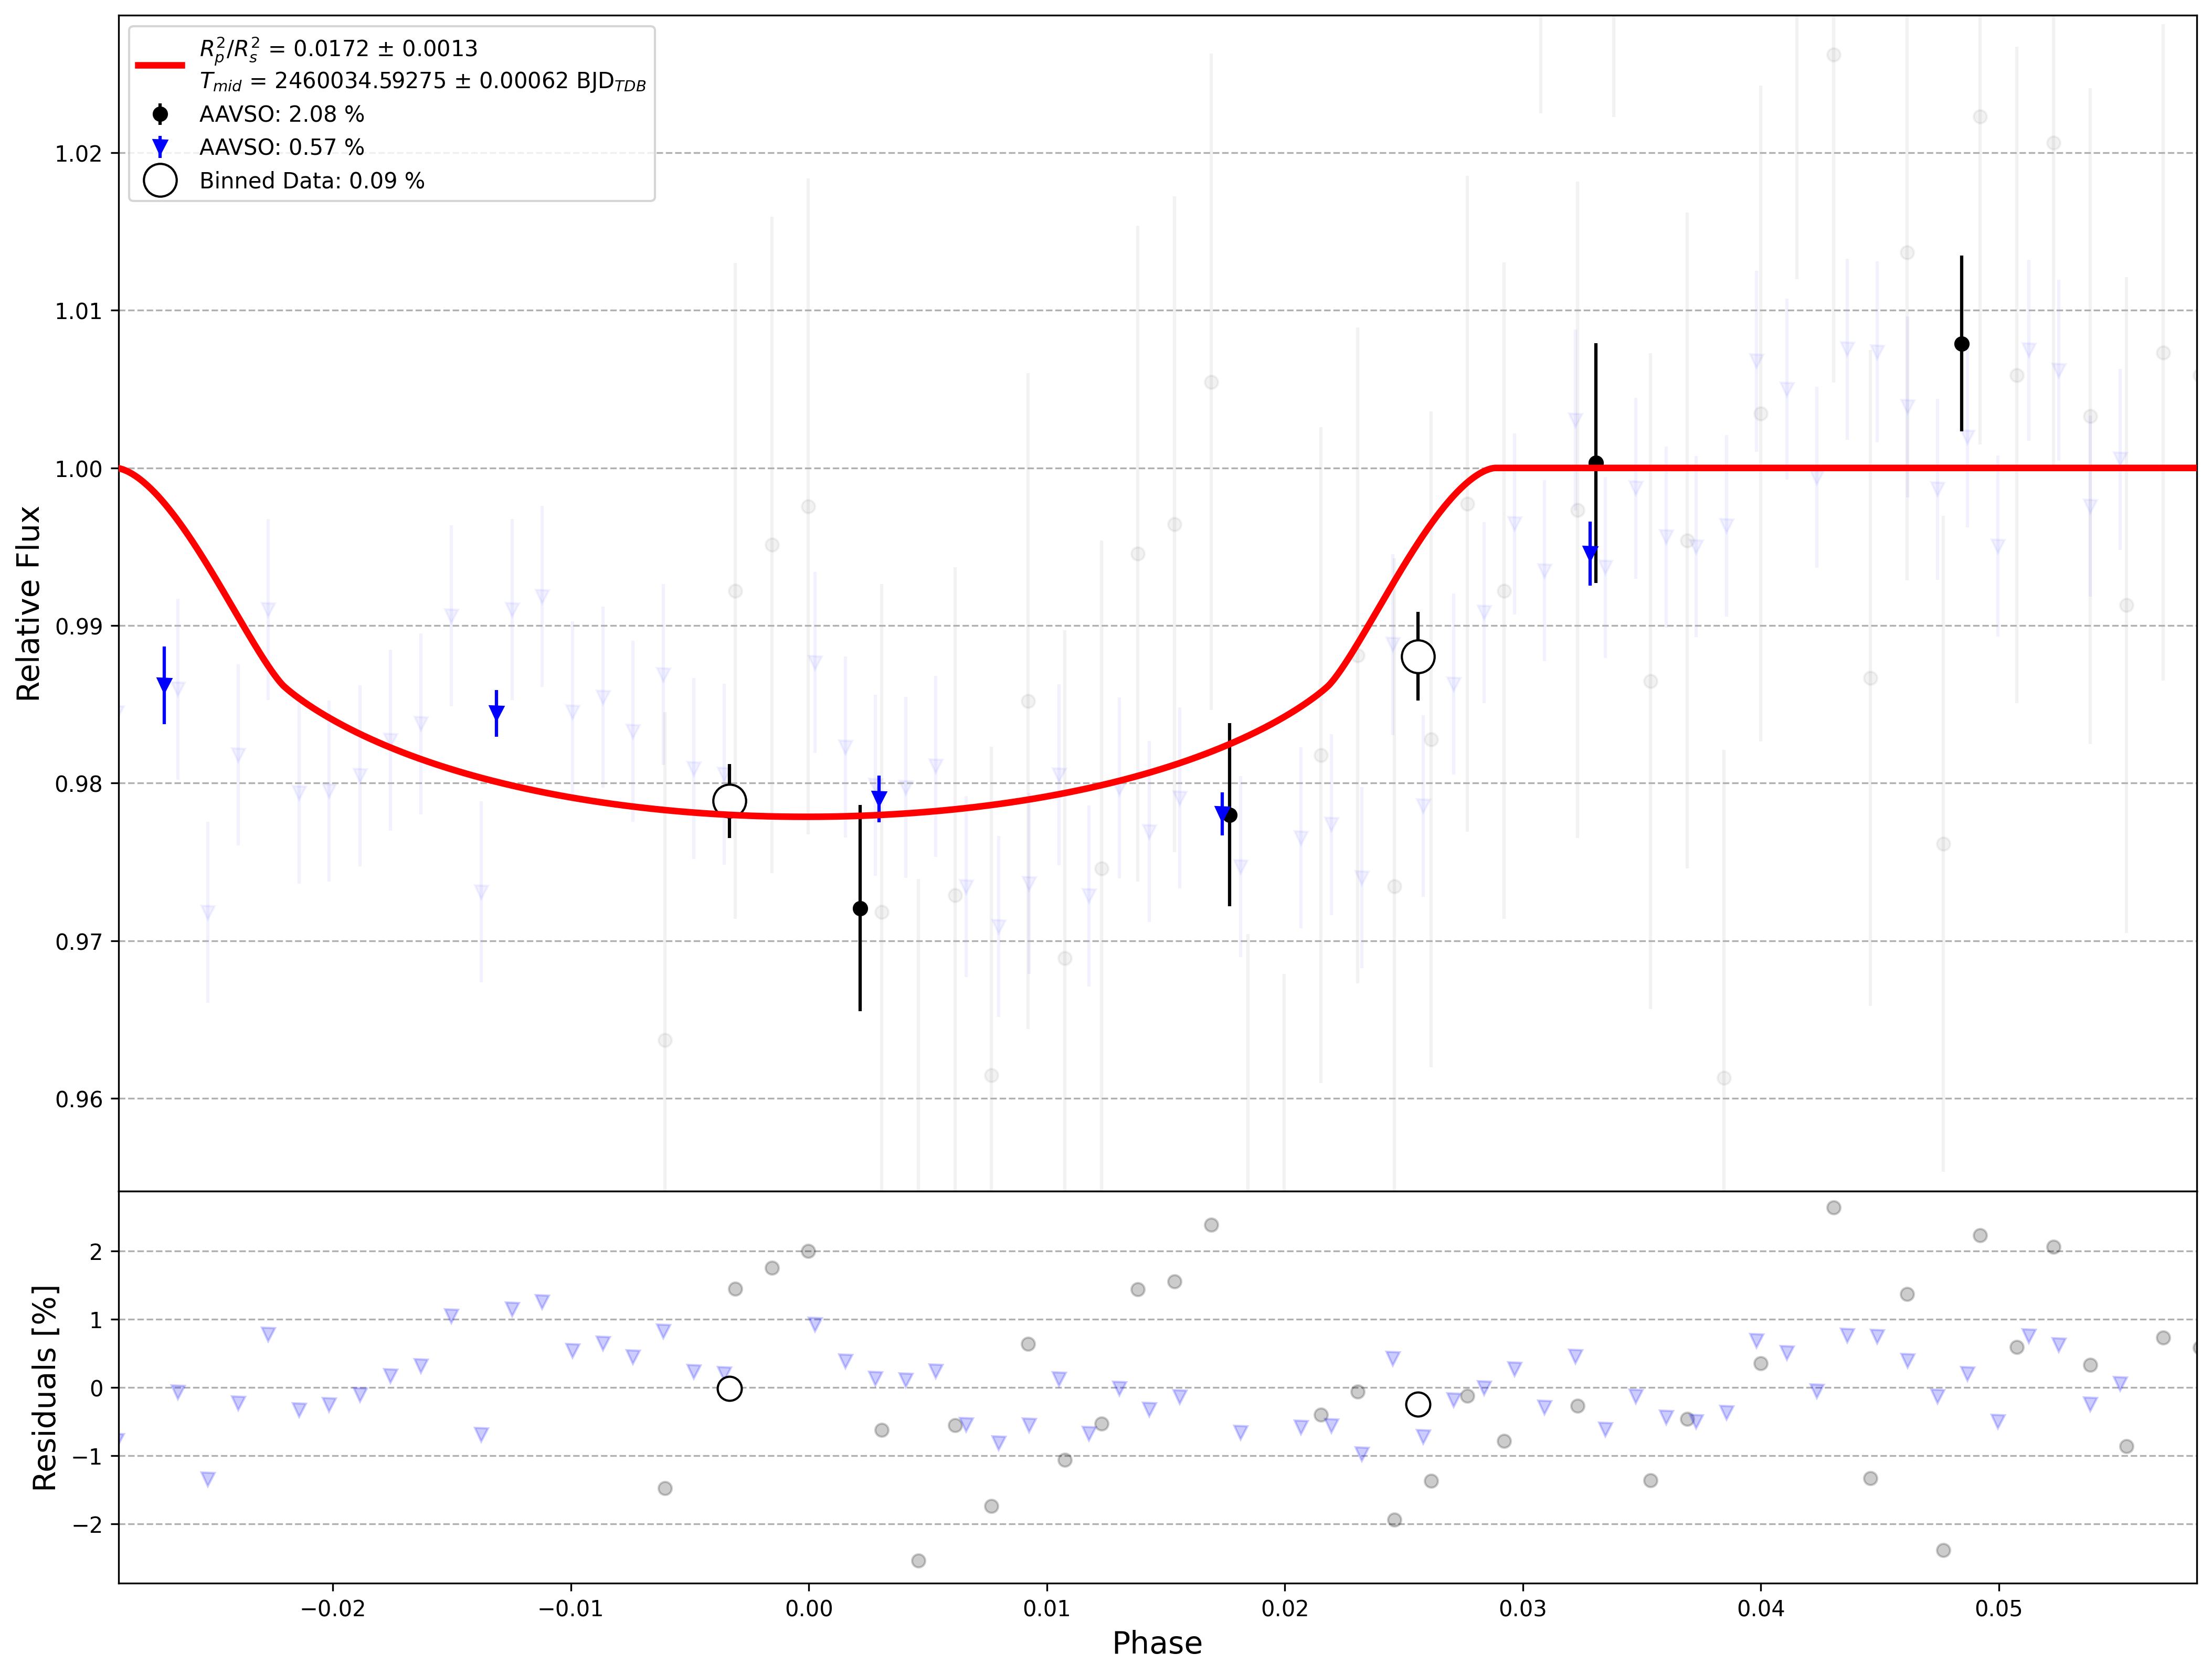The image size is (2212, 1675).
Task: Click the 0.00 tick label on the phase axis
Action: [809, 1609]
